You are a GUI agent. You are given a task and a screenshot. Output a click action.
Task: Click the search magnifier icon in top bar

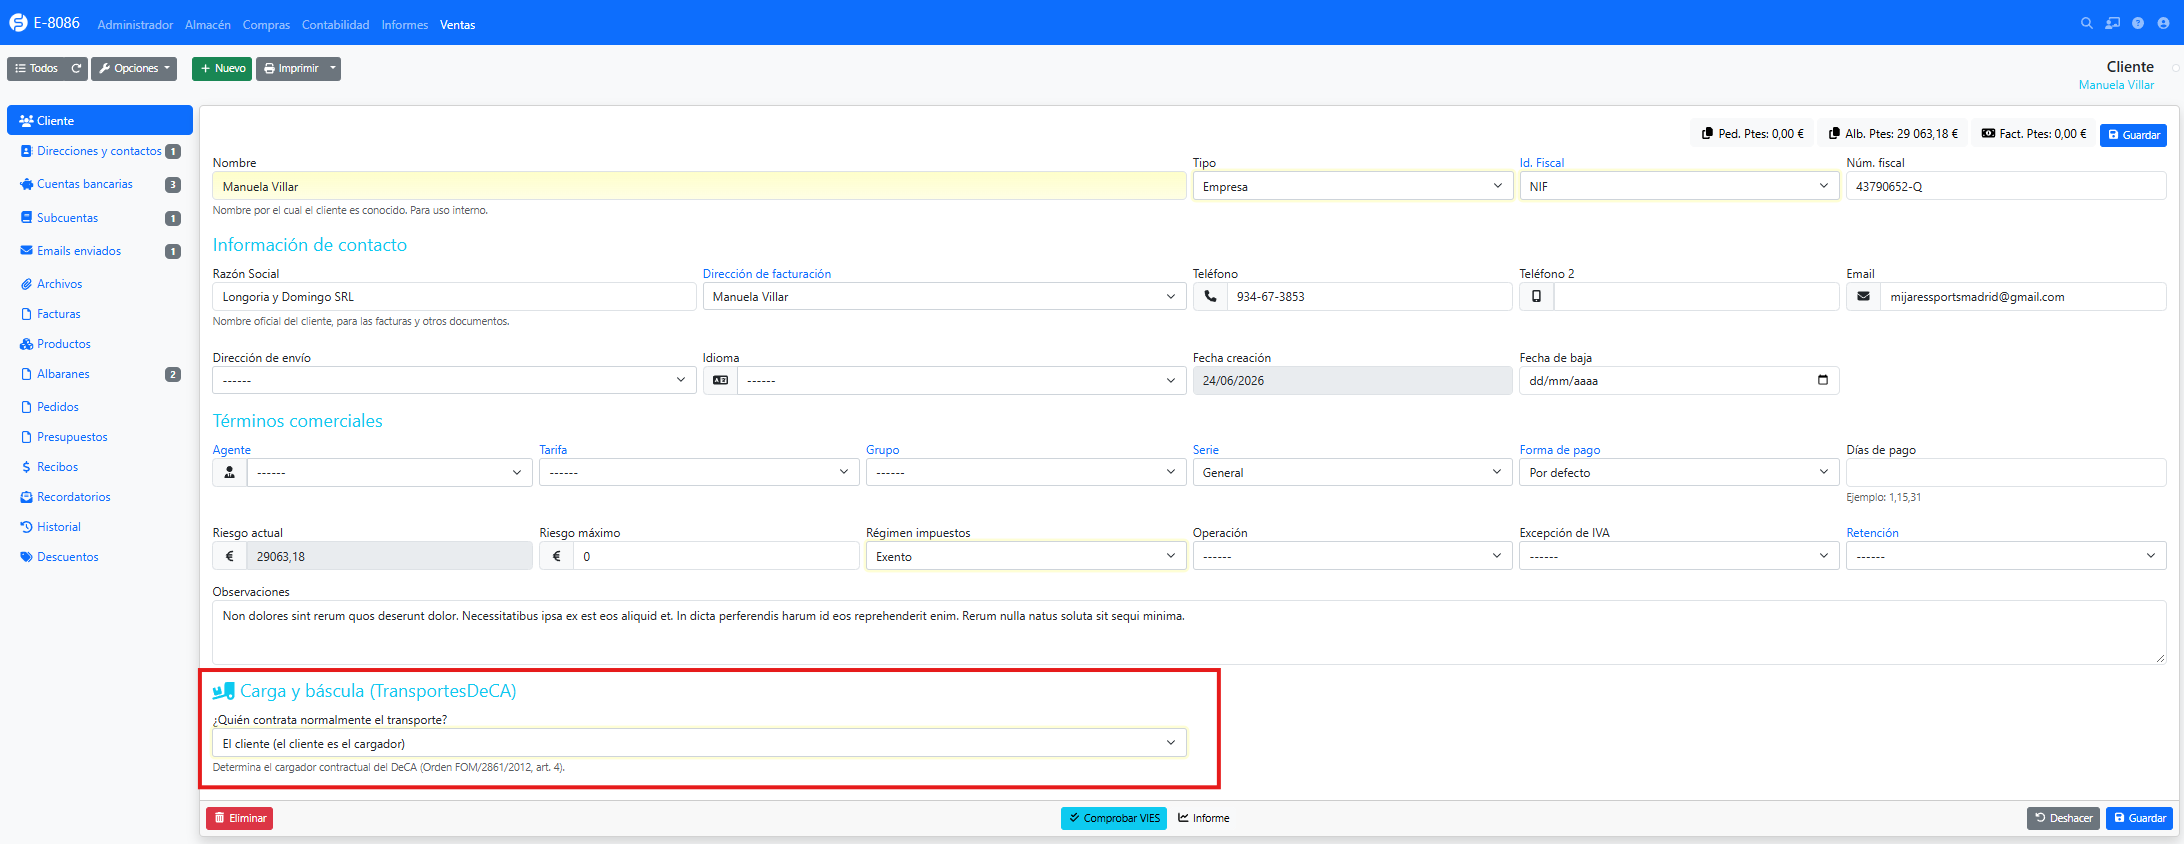(2086, 23)
